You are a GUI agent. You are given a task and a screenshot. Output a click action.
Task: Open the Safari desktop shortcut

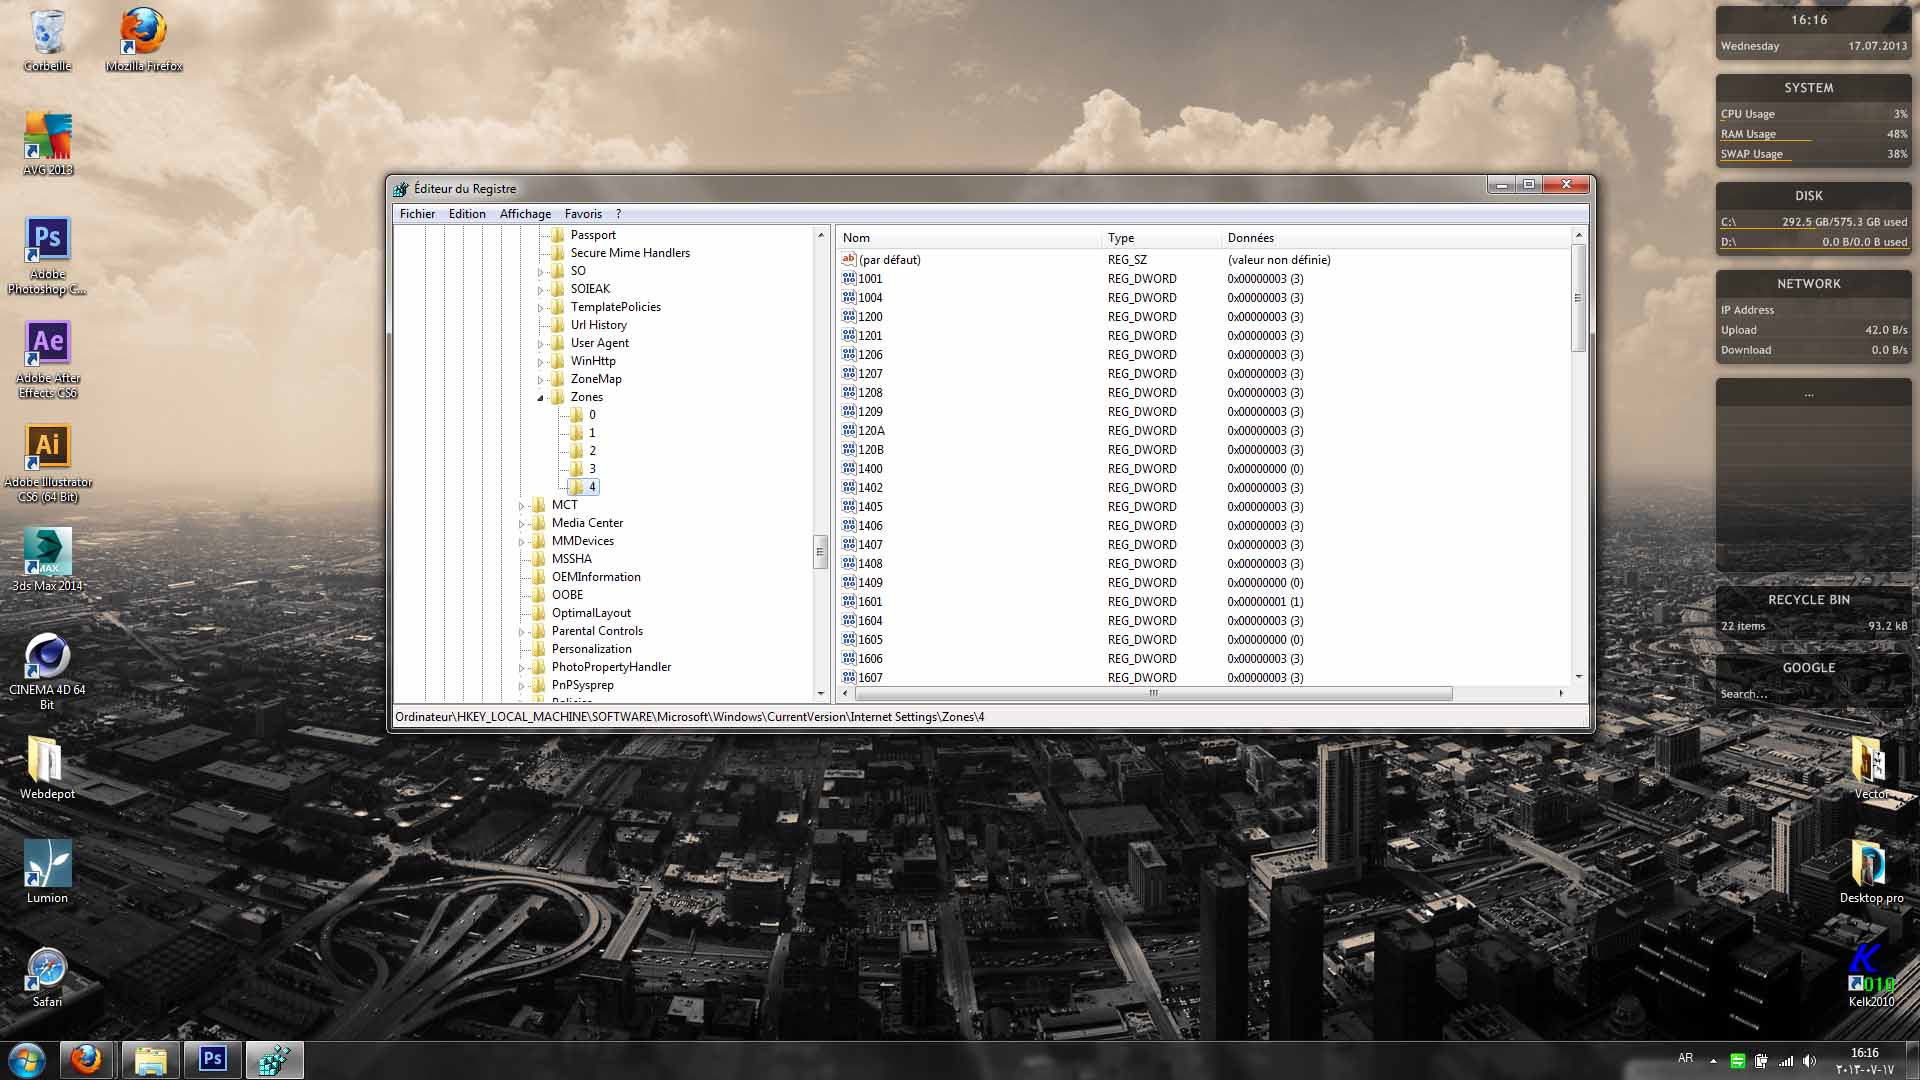click(x=47, y=976)
